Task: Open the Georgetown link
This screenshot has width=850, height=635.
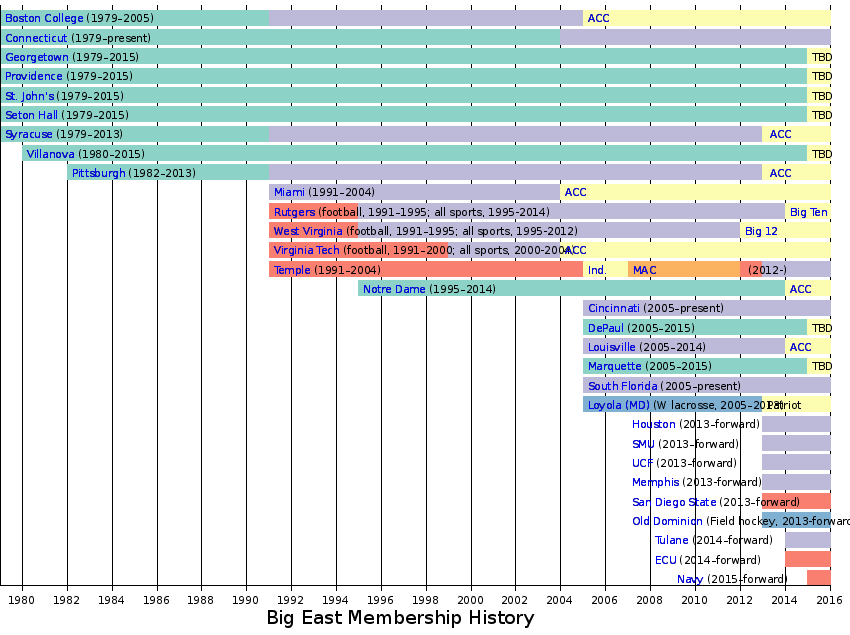Action: click(x=37, y=57)
